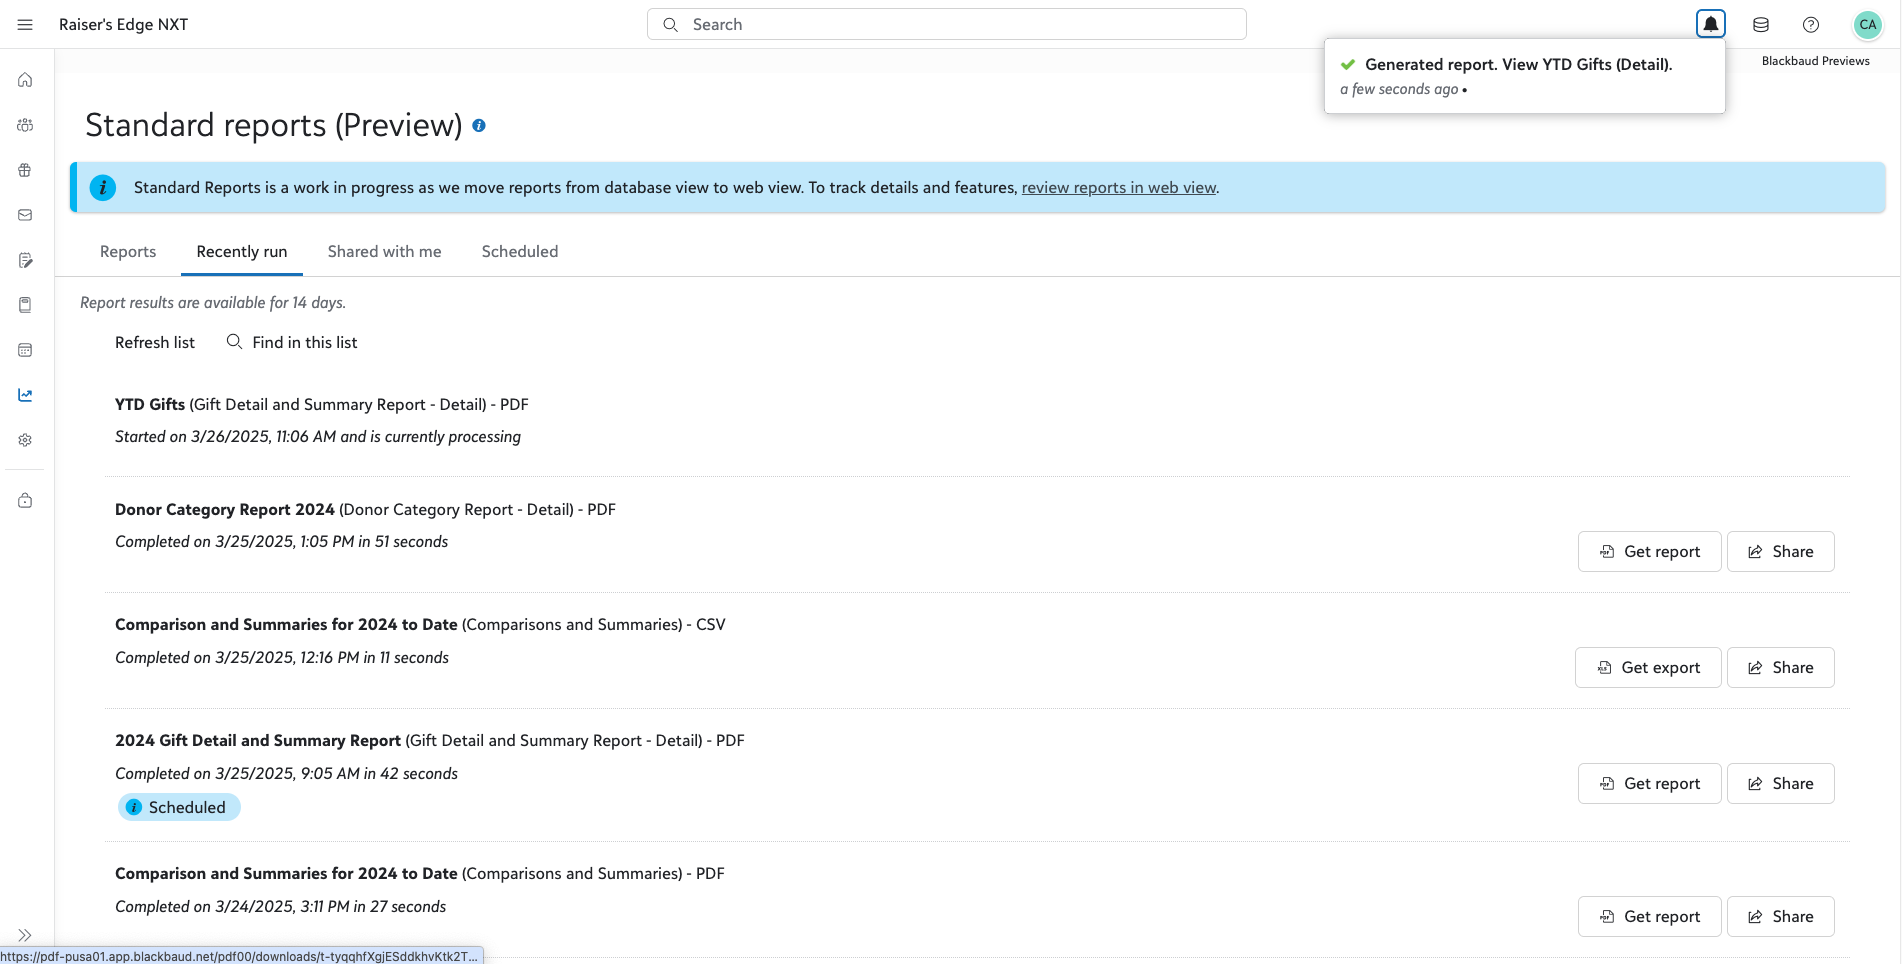
Task: Share the Comparison and Summaries PDF report
Action: 1781,917
